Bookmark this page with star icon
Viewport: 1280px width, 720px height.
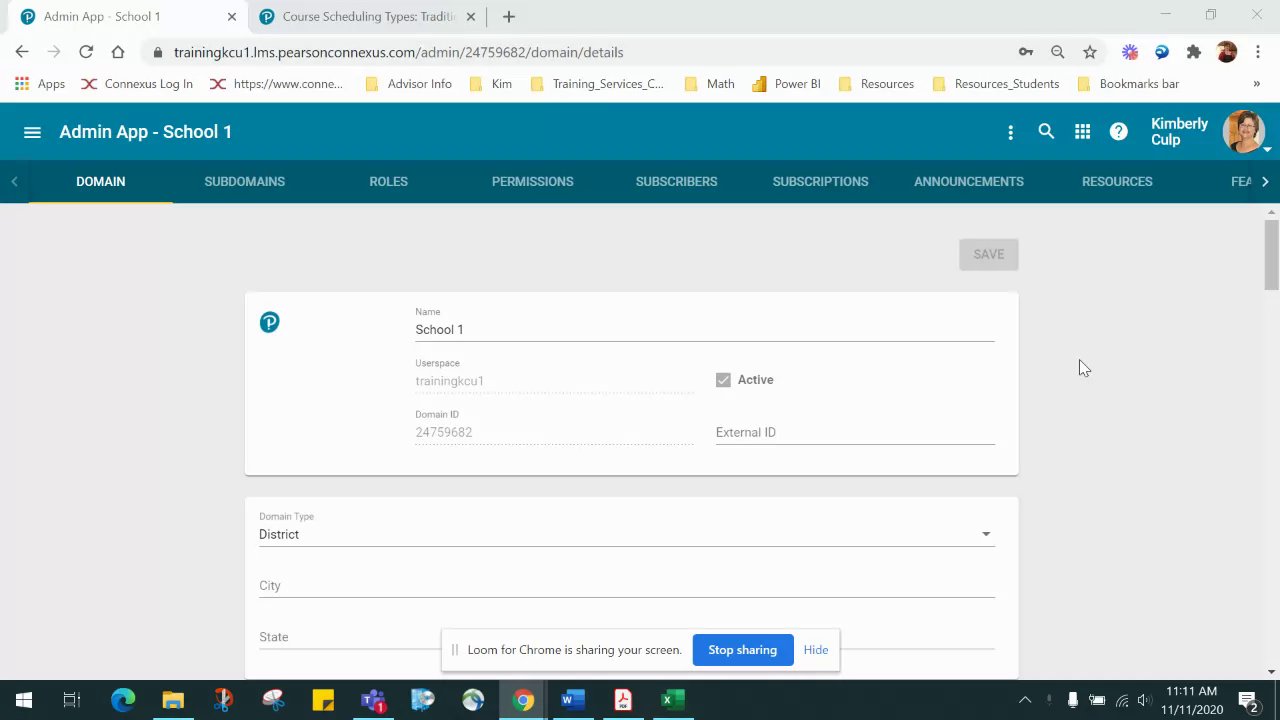click(x=1090, y=52)
